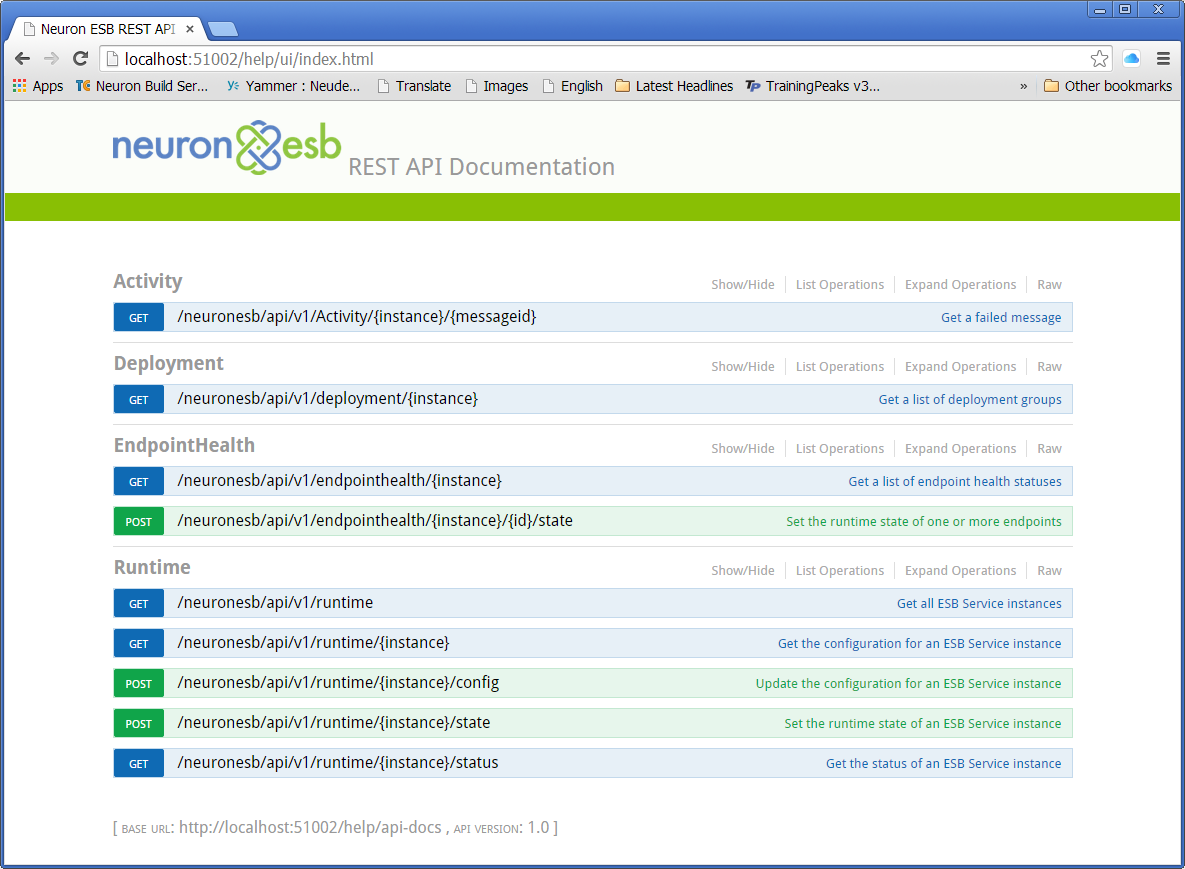Open the Other bookmarks folder

tap(1108, 86)
